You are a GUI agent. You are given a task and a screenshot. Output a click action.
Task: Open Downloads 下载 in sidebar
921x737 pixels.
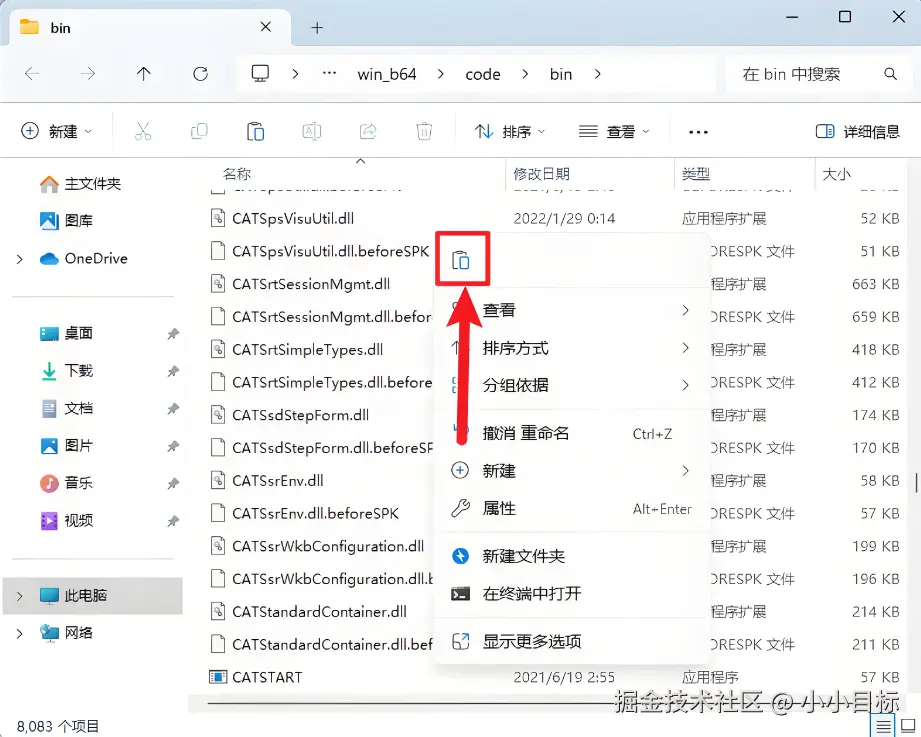click(66, 371)
